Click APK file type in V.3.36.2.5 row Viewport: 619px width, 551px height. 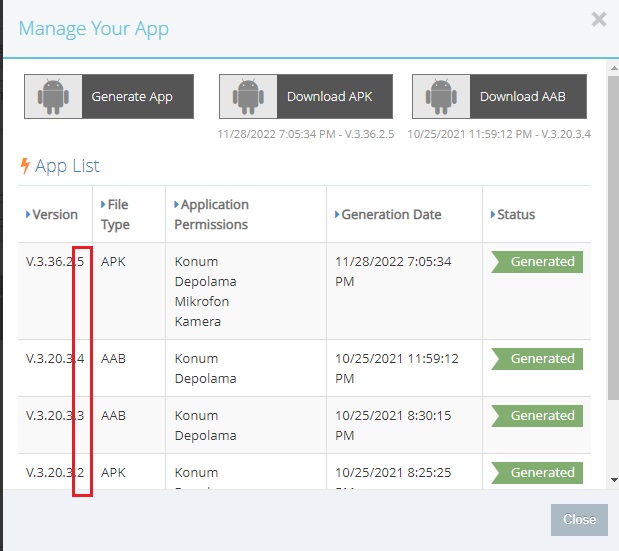113,262
